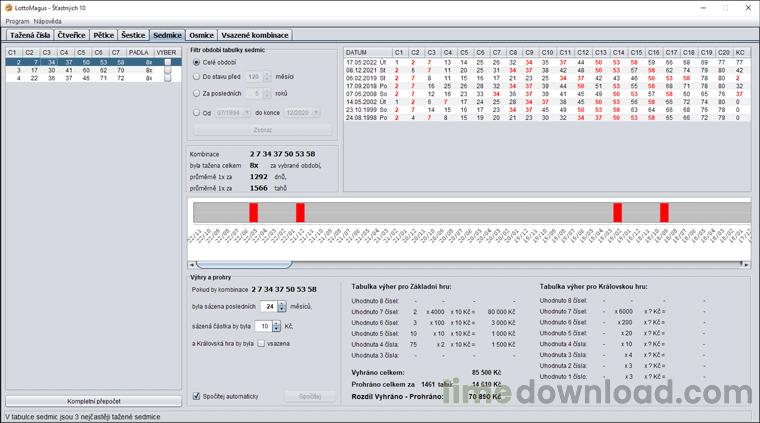
Task: Adjust the 10 Kč amount spinner
Action: coord(276,327)
